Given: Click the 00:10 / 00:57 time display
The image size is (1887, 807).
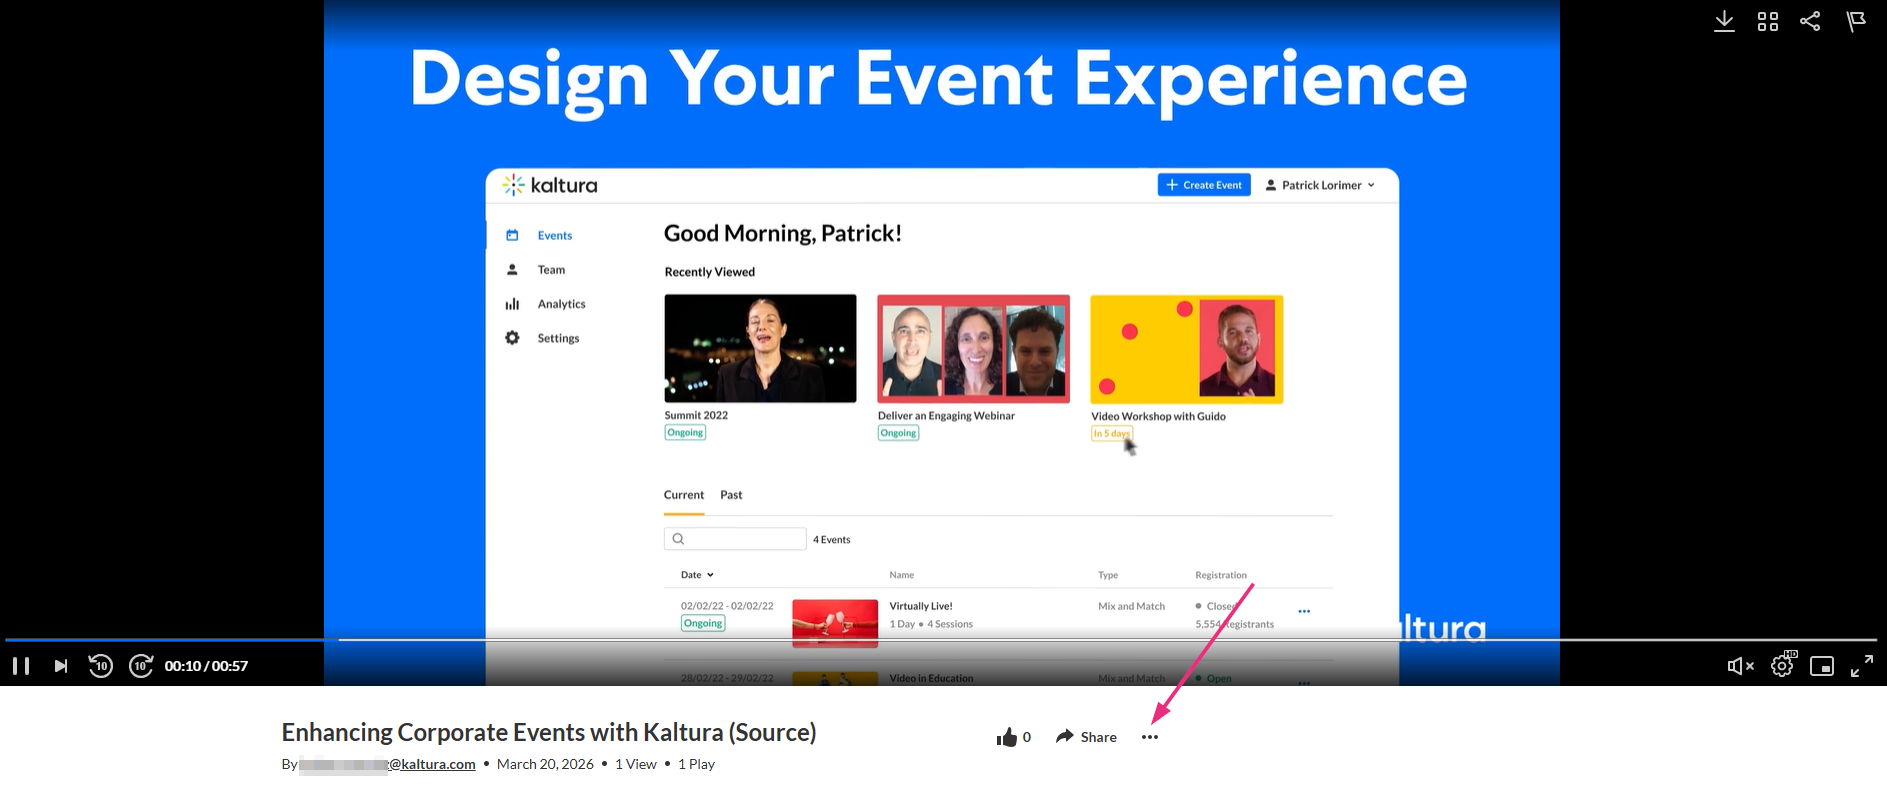Looking at the screenshot, I should click(x=206, y=666).
